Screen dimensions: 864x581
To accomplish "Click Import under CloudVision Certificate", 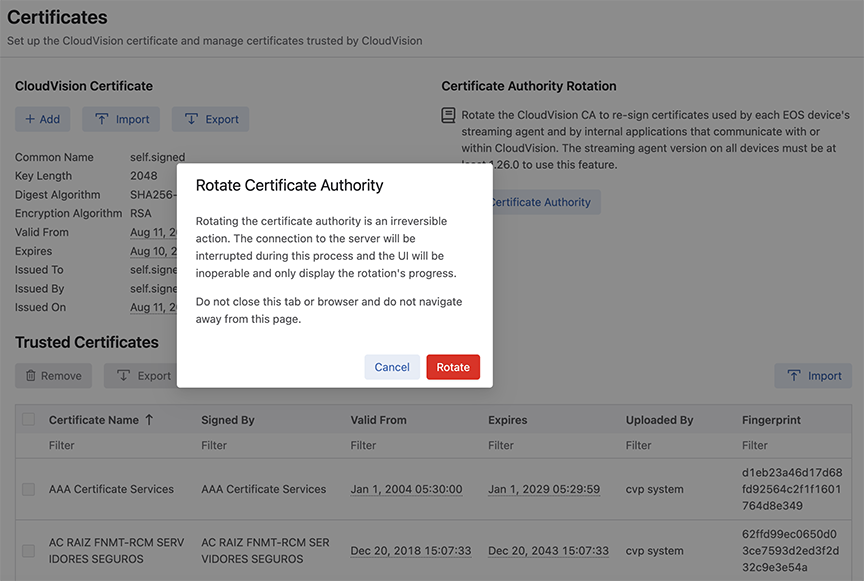I will click(x=121, y=119).
